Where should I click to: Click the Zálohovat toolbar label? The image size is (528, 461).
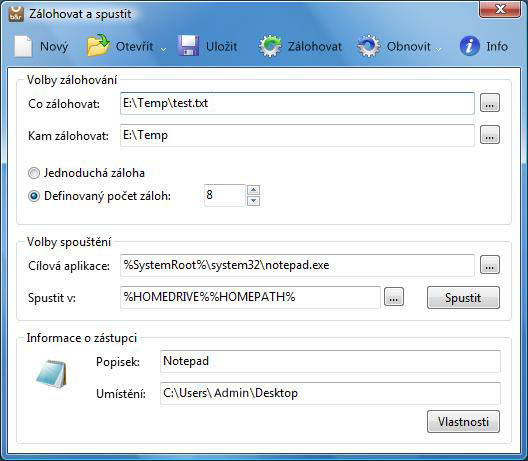coord(315,46)
